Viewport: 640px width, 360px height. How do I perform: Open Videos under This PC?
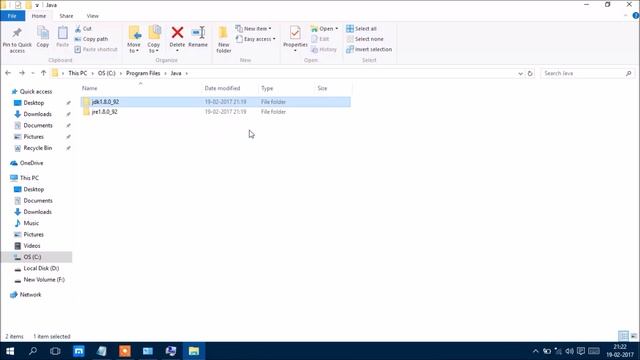click(x=31, y=246)
